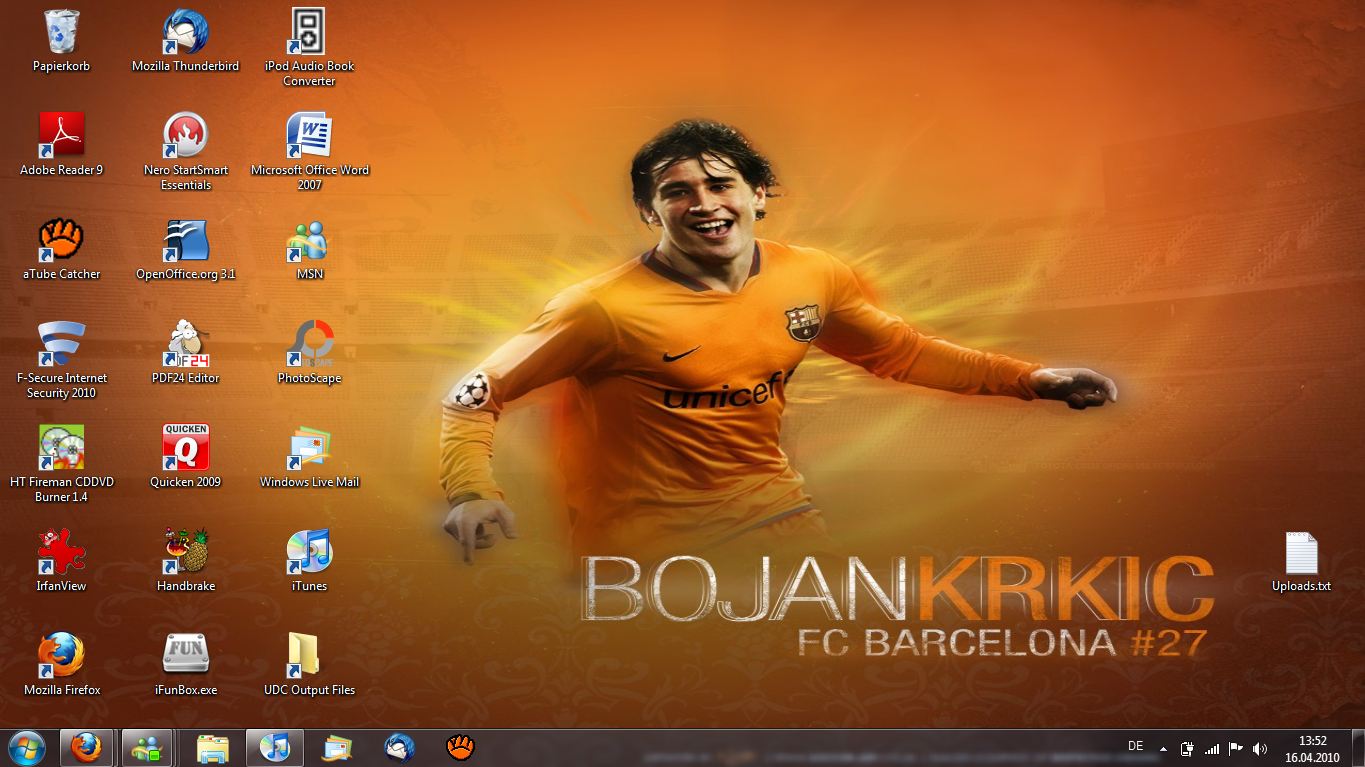Viewport: 1365px width, 767px height.
Task: Open Windows Live Mail from taskbar
Action: (x=338, y=748)
